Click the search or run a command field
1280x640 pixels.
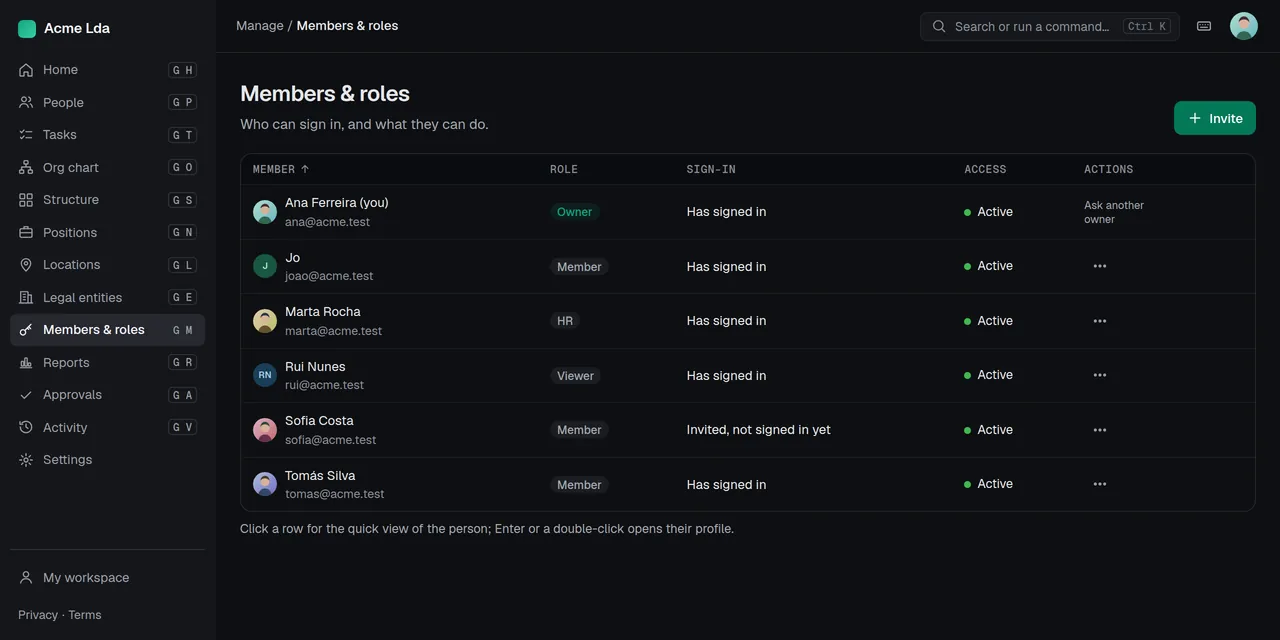[1050, 26]
